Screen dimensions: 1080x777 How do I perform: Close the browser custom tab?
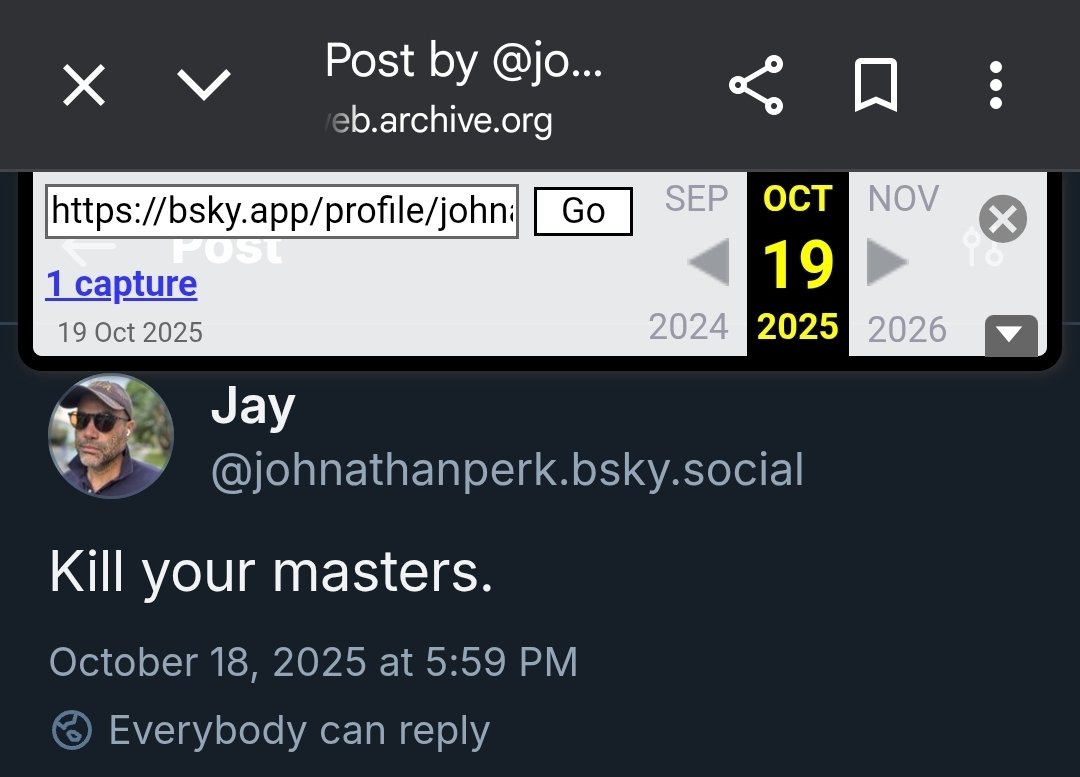tap(84, 85)
